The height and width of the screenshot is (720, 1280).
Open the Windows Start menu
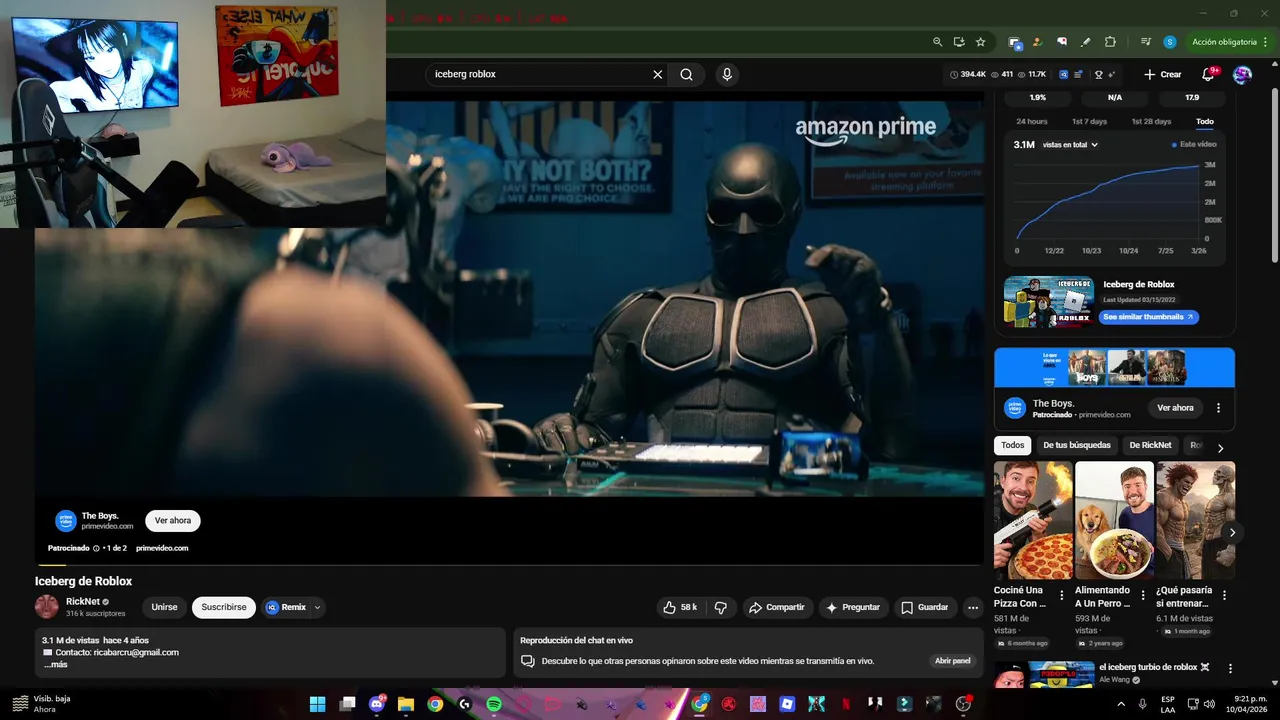pos(318,704)
